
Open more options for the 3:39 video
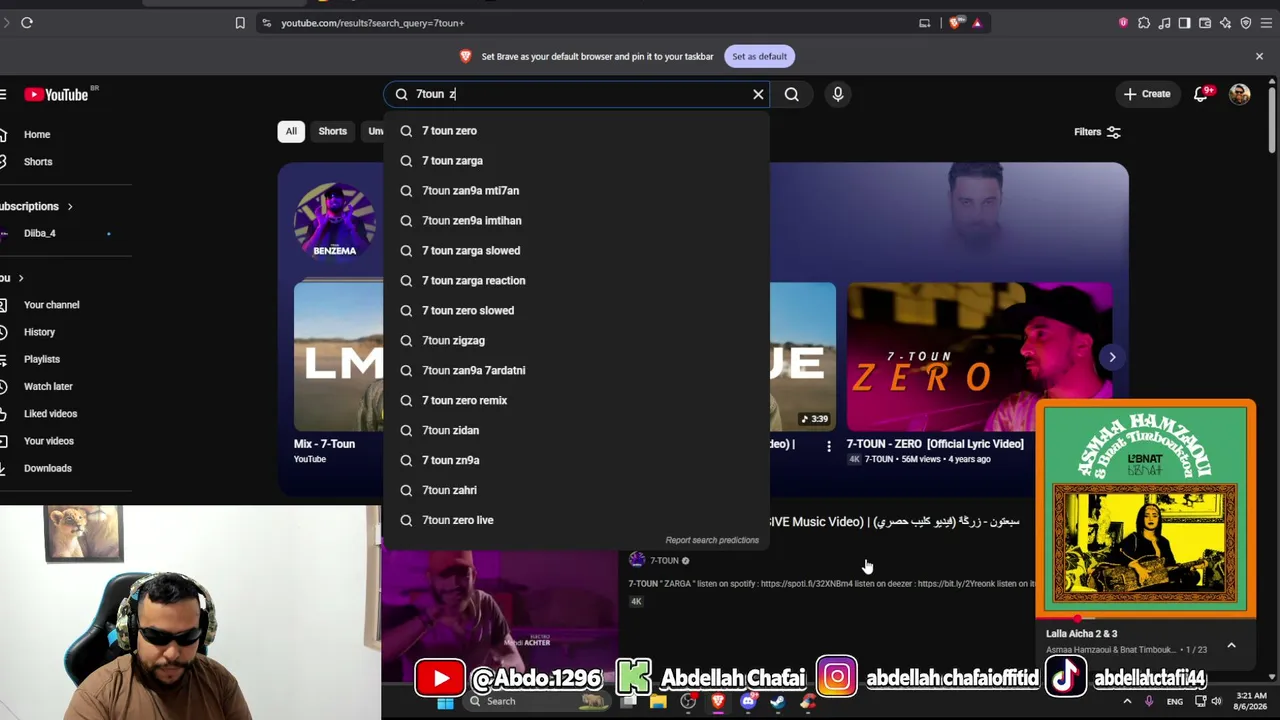click(828, 446)
